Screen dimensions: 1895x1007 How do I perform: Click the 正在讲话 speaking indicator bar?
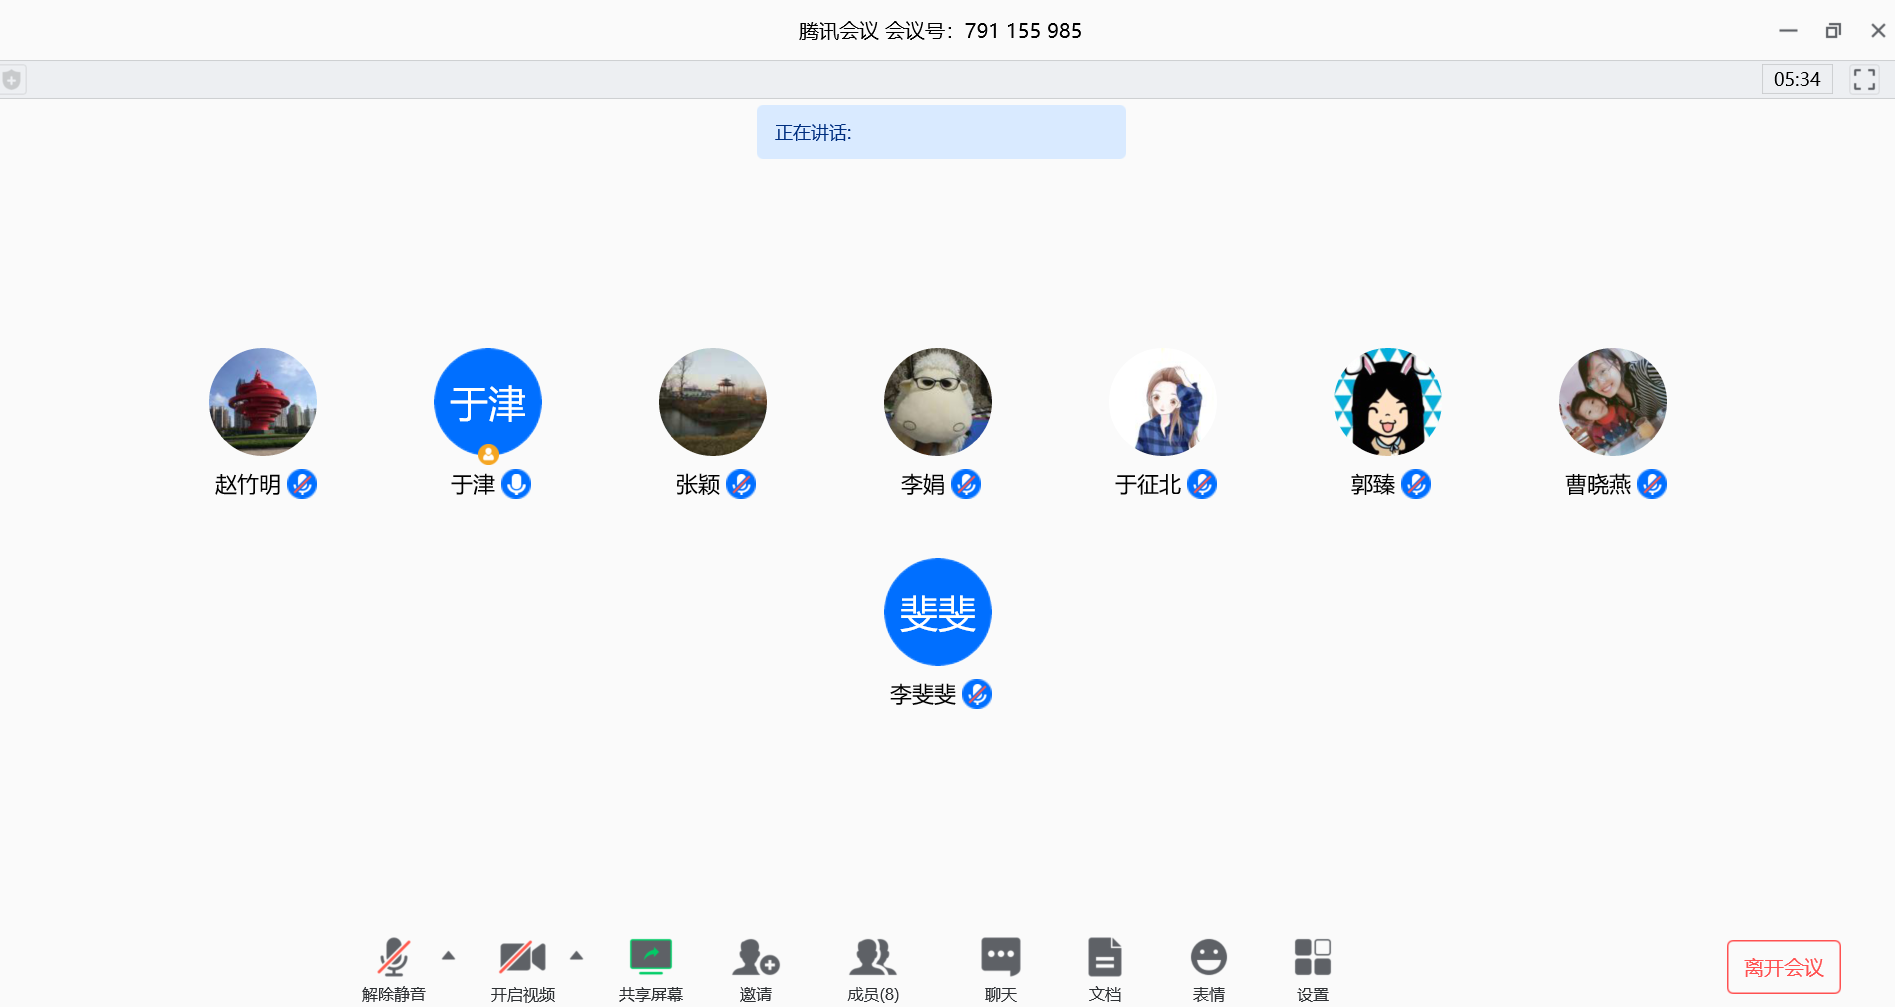click(x=940, y=132)
